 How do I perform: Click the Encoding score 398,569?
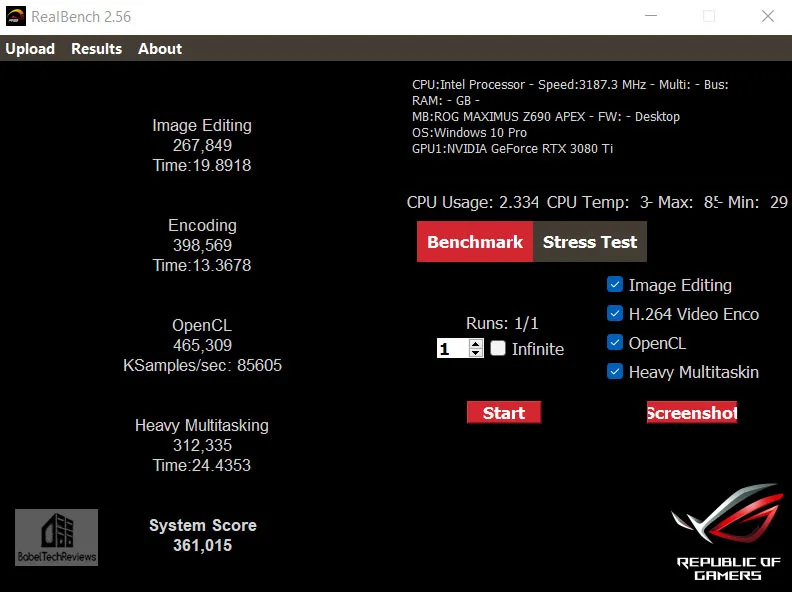tap(203, 245)
